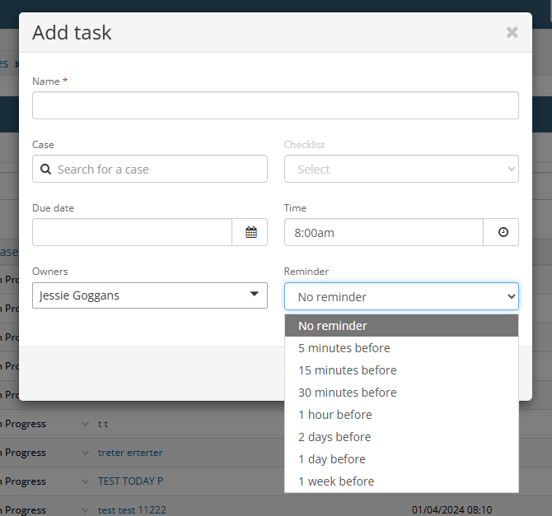Select No reminder option
552x516 pixels.
point(401,326)
